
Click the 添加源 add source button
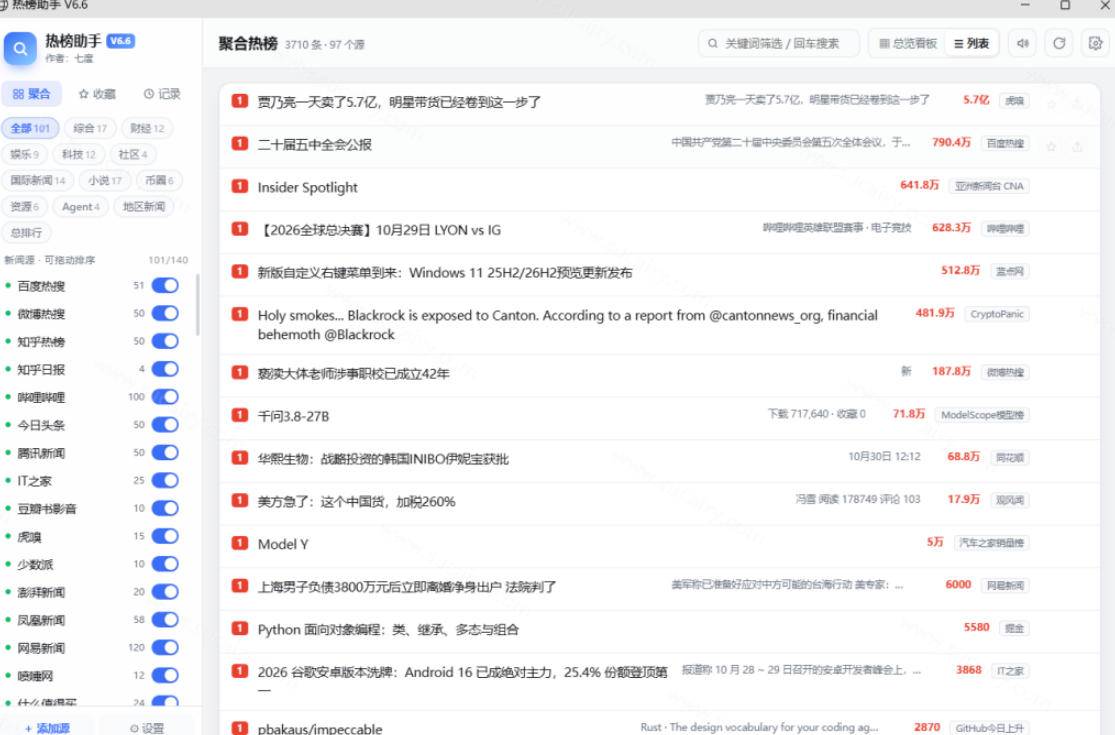tap(48, 727)
